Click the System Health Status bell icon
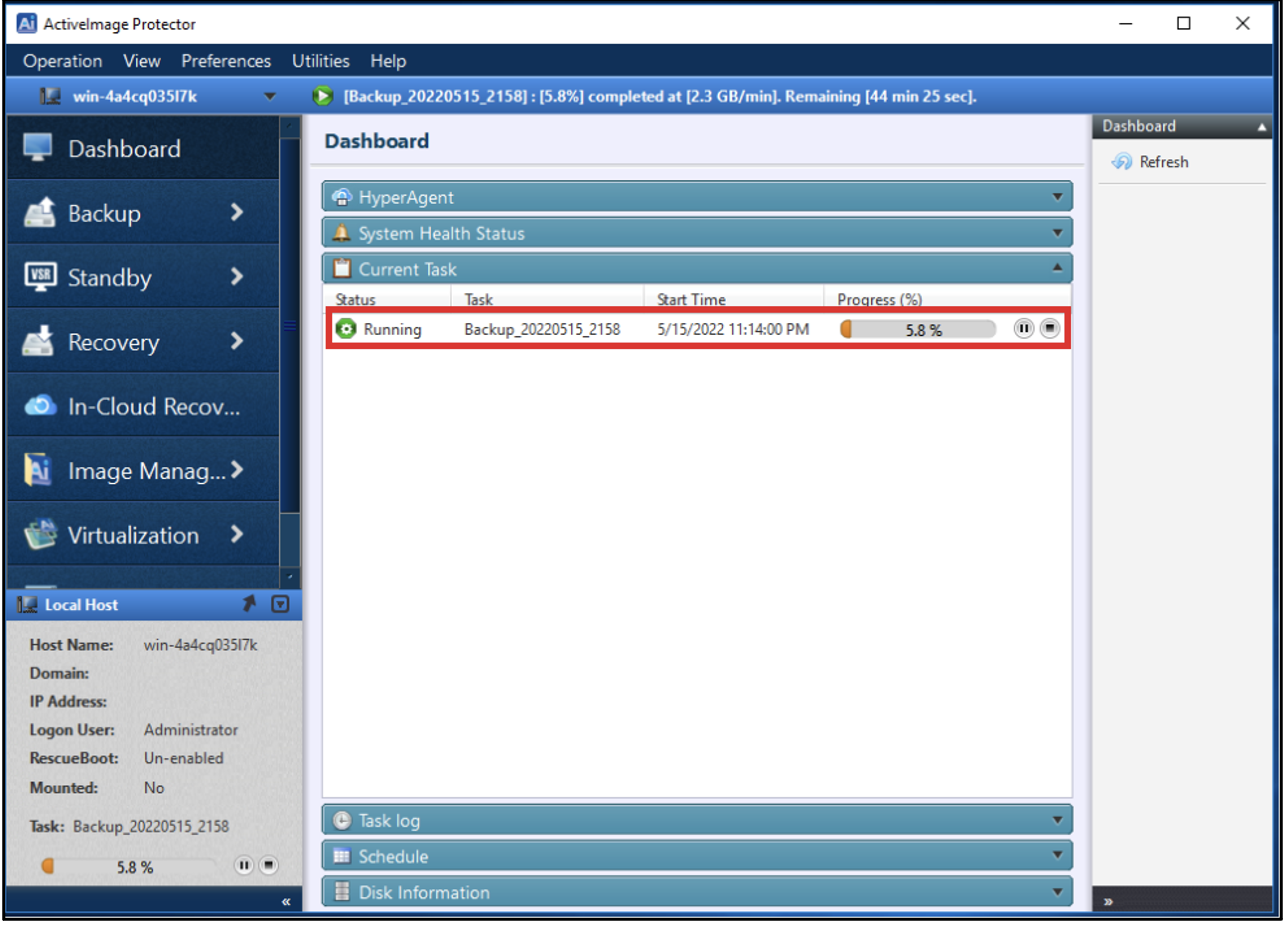 342,233
